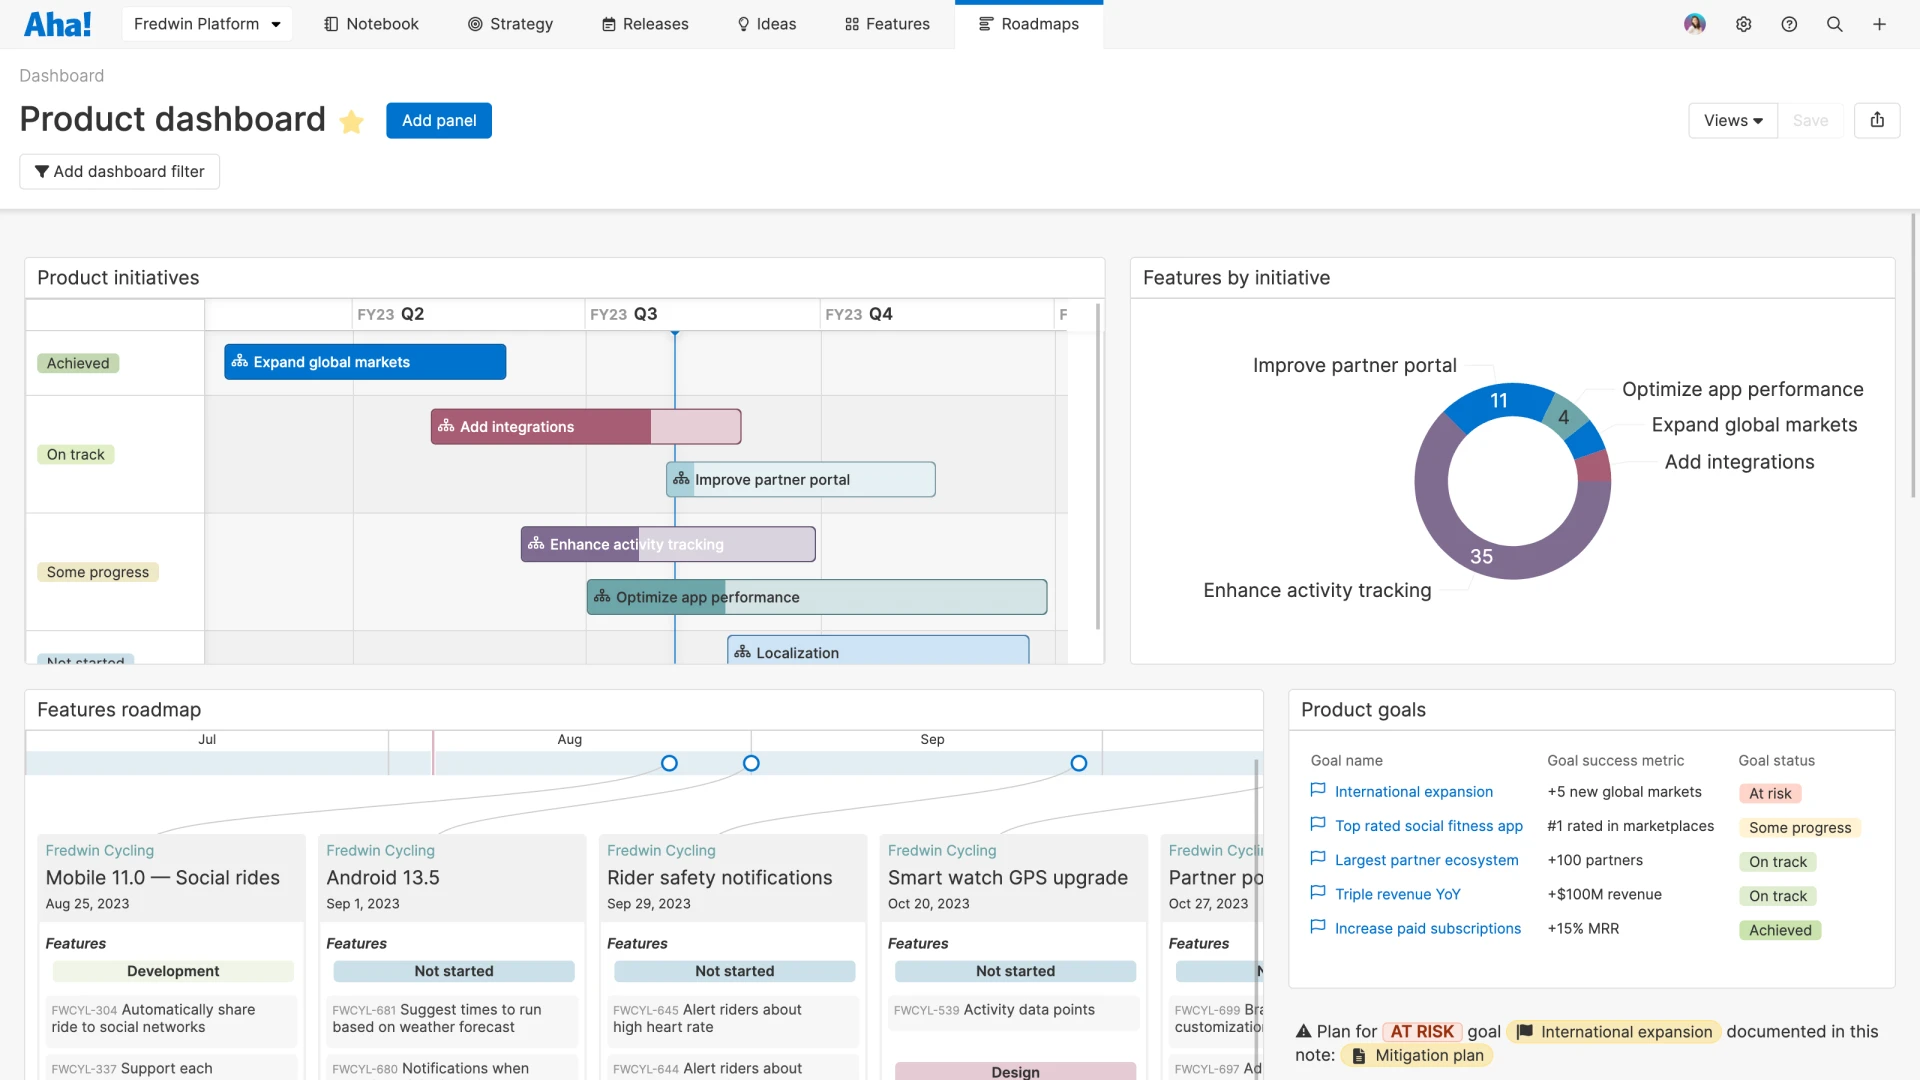Open the settings gear
This screenshot has width=1920, height=1080.
click(1744, 23)
